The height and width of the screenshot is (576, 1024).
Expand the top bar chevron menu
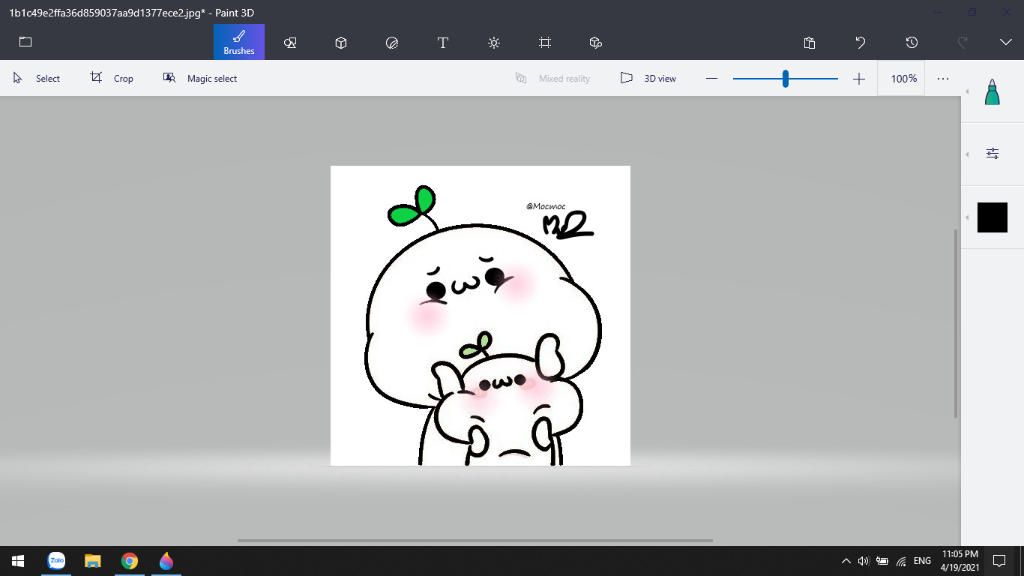(x=1006, y=42)
